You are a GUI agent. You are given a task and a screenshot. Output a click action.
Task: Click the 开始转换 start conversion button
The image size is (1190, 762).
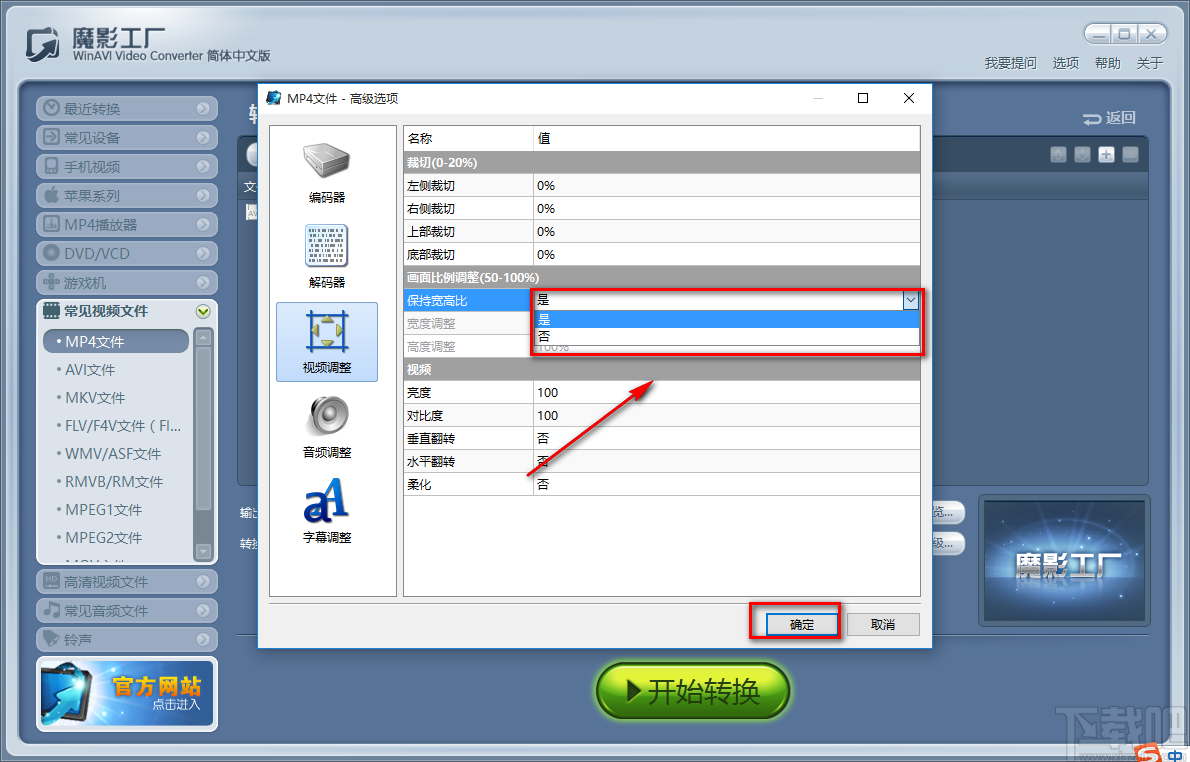[x=693, y=691]
